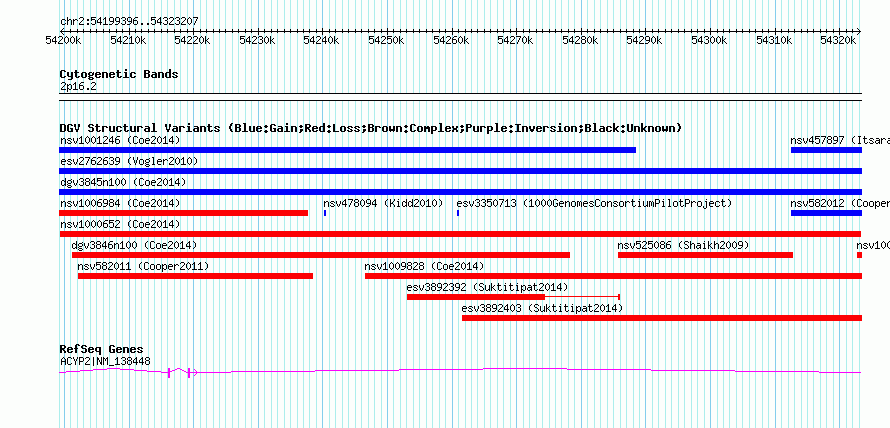Click the nsv1009828 red loss bar

[x=614, y=276]
